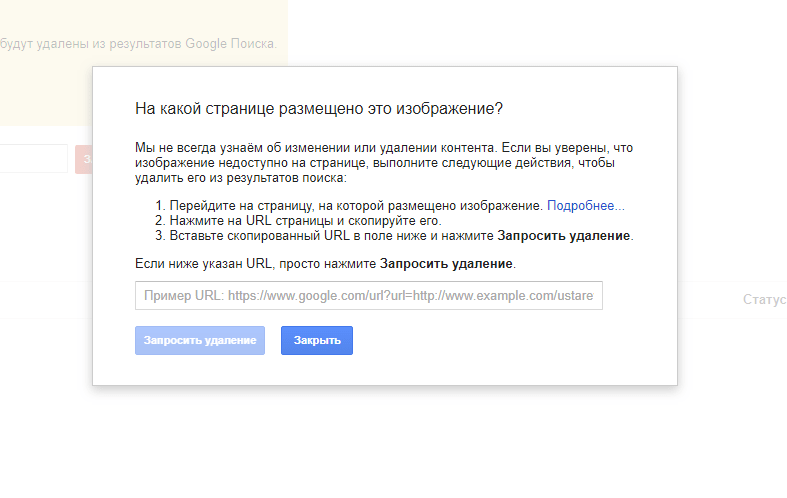
Task: Click the background text 'будут удалены из результатов Google Поиска'
Action: tap(138, 44)
